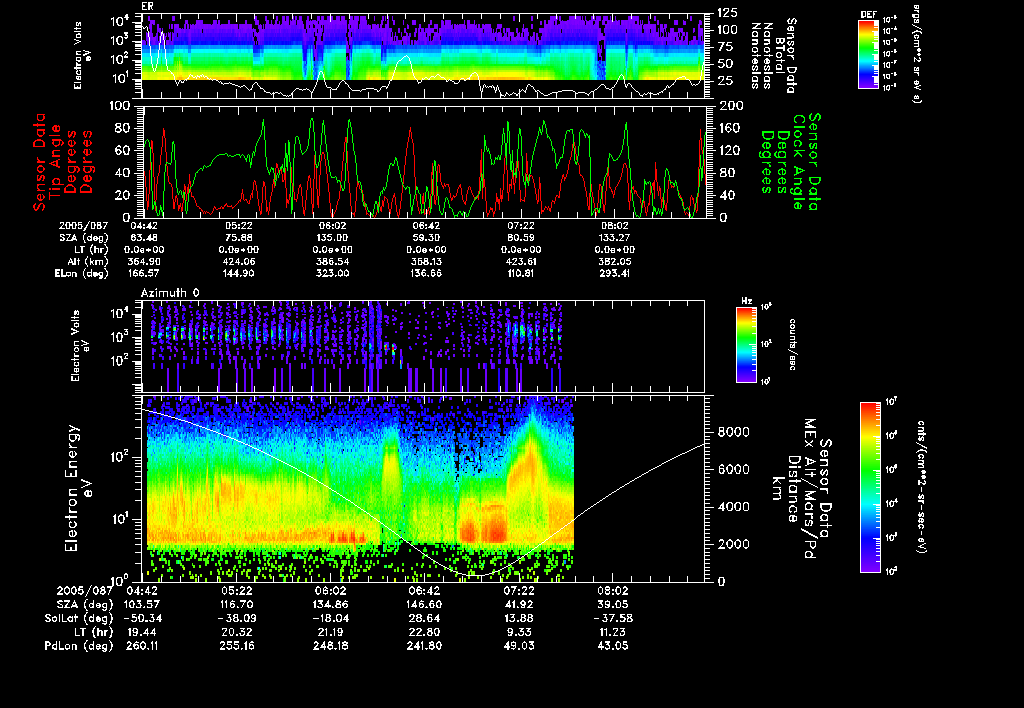Click the LT value 20.32
The image size is (1024, 708).
pyautogui.click(x=238, y=632)
